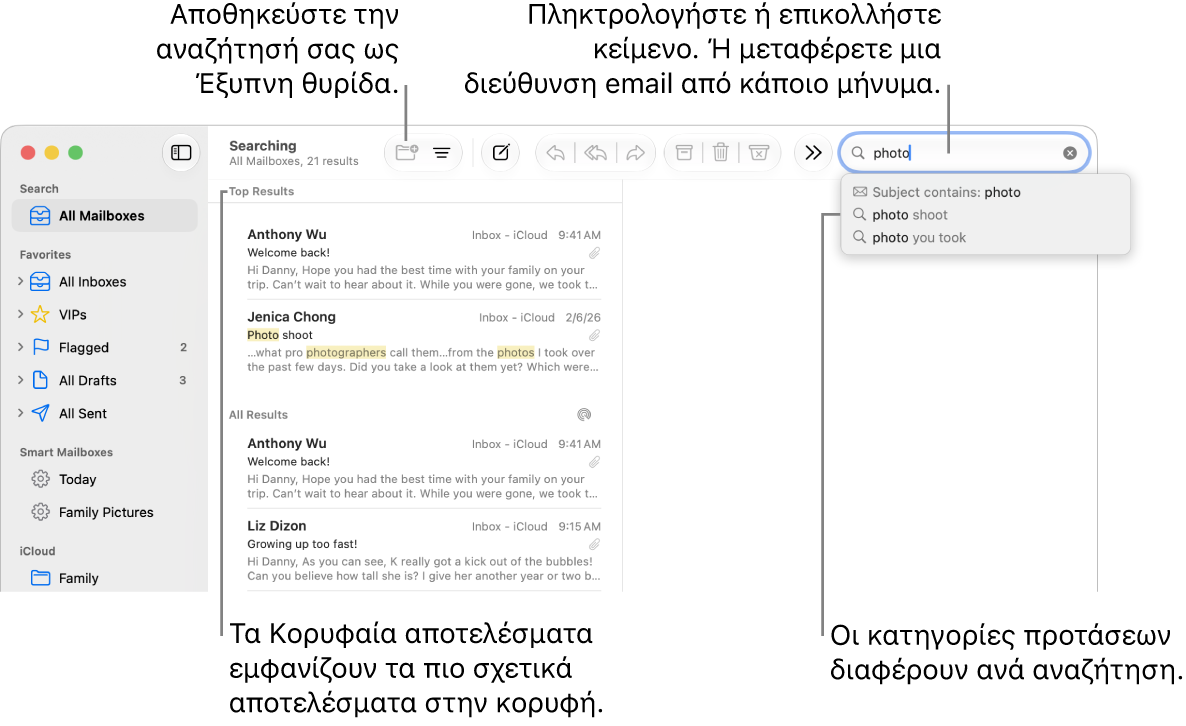Click the icon beside All Results header
Image resolution: width=1186 pixels, height=726 pixels.
[x=584, y=414]
